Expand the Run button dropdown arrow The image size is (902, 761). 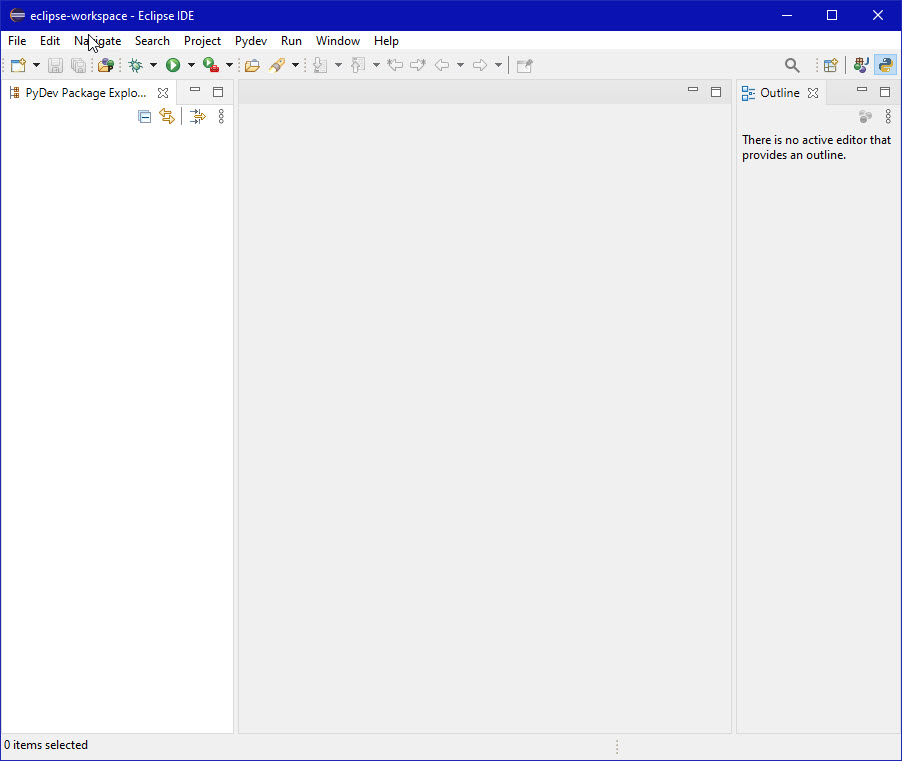pos(191,65)
